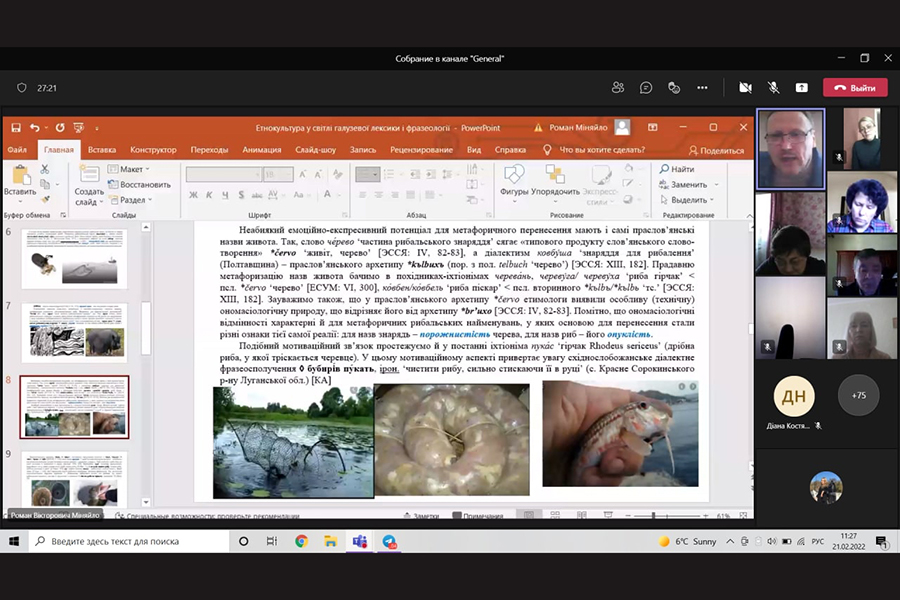Click the Undo arrow in PowerPoint

click(35, 128)
